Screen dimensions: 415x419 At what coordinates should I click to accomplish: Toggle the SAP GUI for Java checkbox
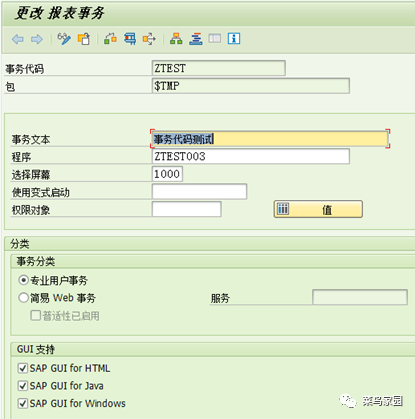tap(23, 386)
